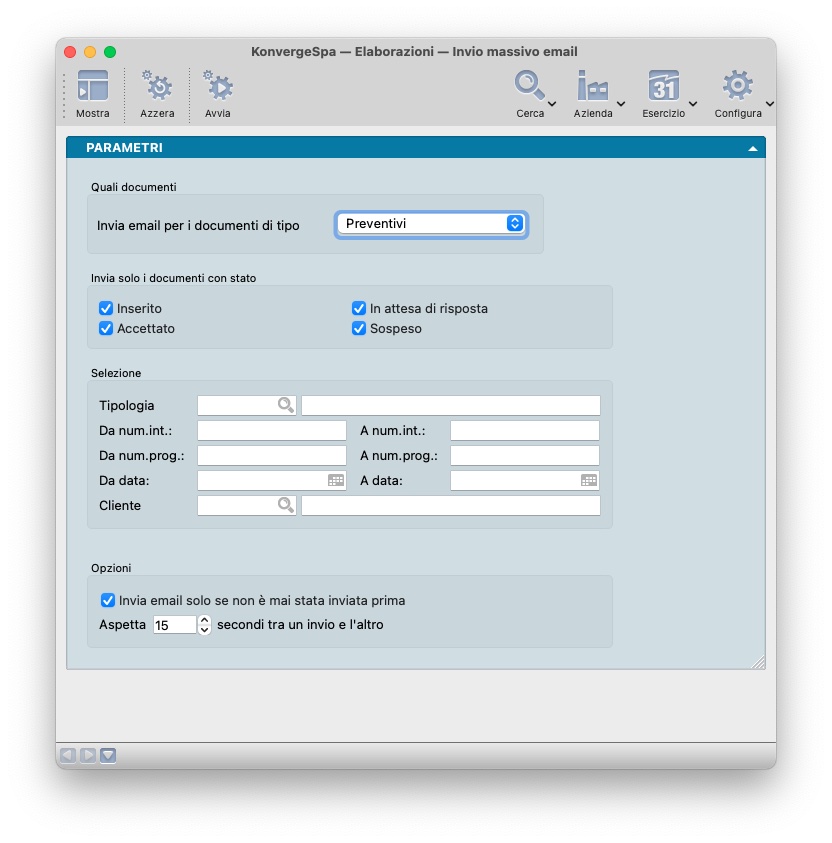This screenshot has height=843, width=832.
Task: Toggle the Sospeso checkbox
Action: [359, 329]
